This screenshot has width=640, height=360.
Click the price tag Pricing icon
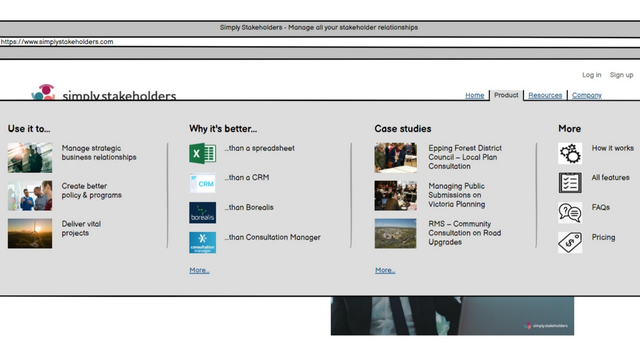[570, 242]
